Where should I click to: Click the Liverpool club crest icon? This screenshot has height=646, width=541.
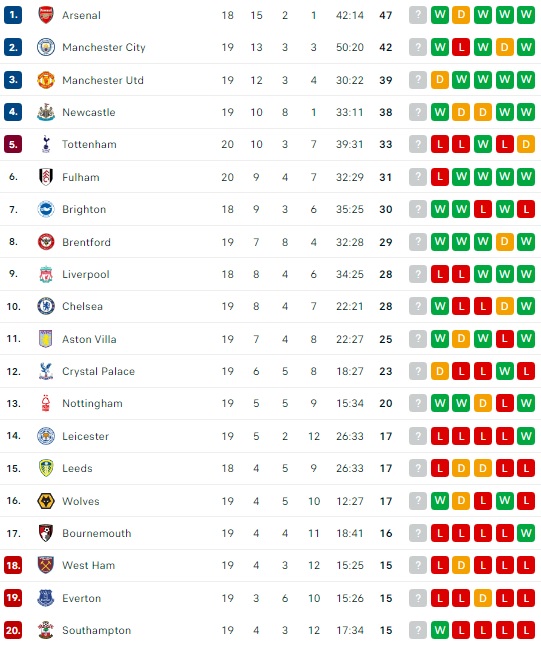click(46, 274)
